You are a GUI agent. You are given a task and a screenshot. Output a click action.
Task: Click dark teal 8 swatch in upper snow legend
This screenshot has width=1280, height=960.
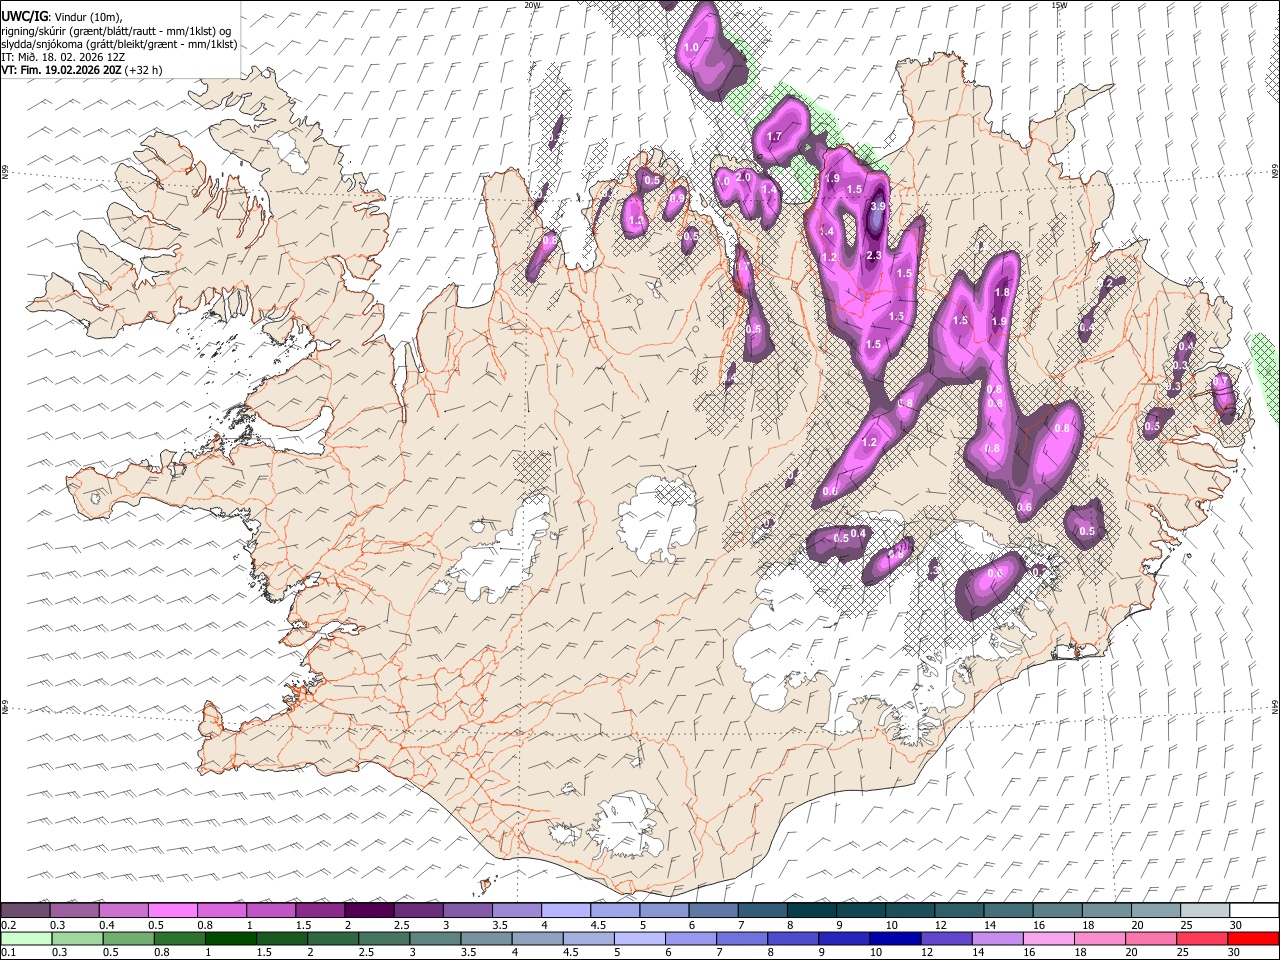812,911
